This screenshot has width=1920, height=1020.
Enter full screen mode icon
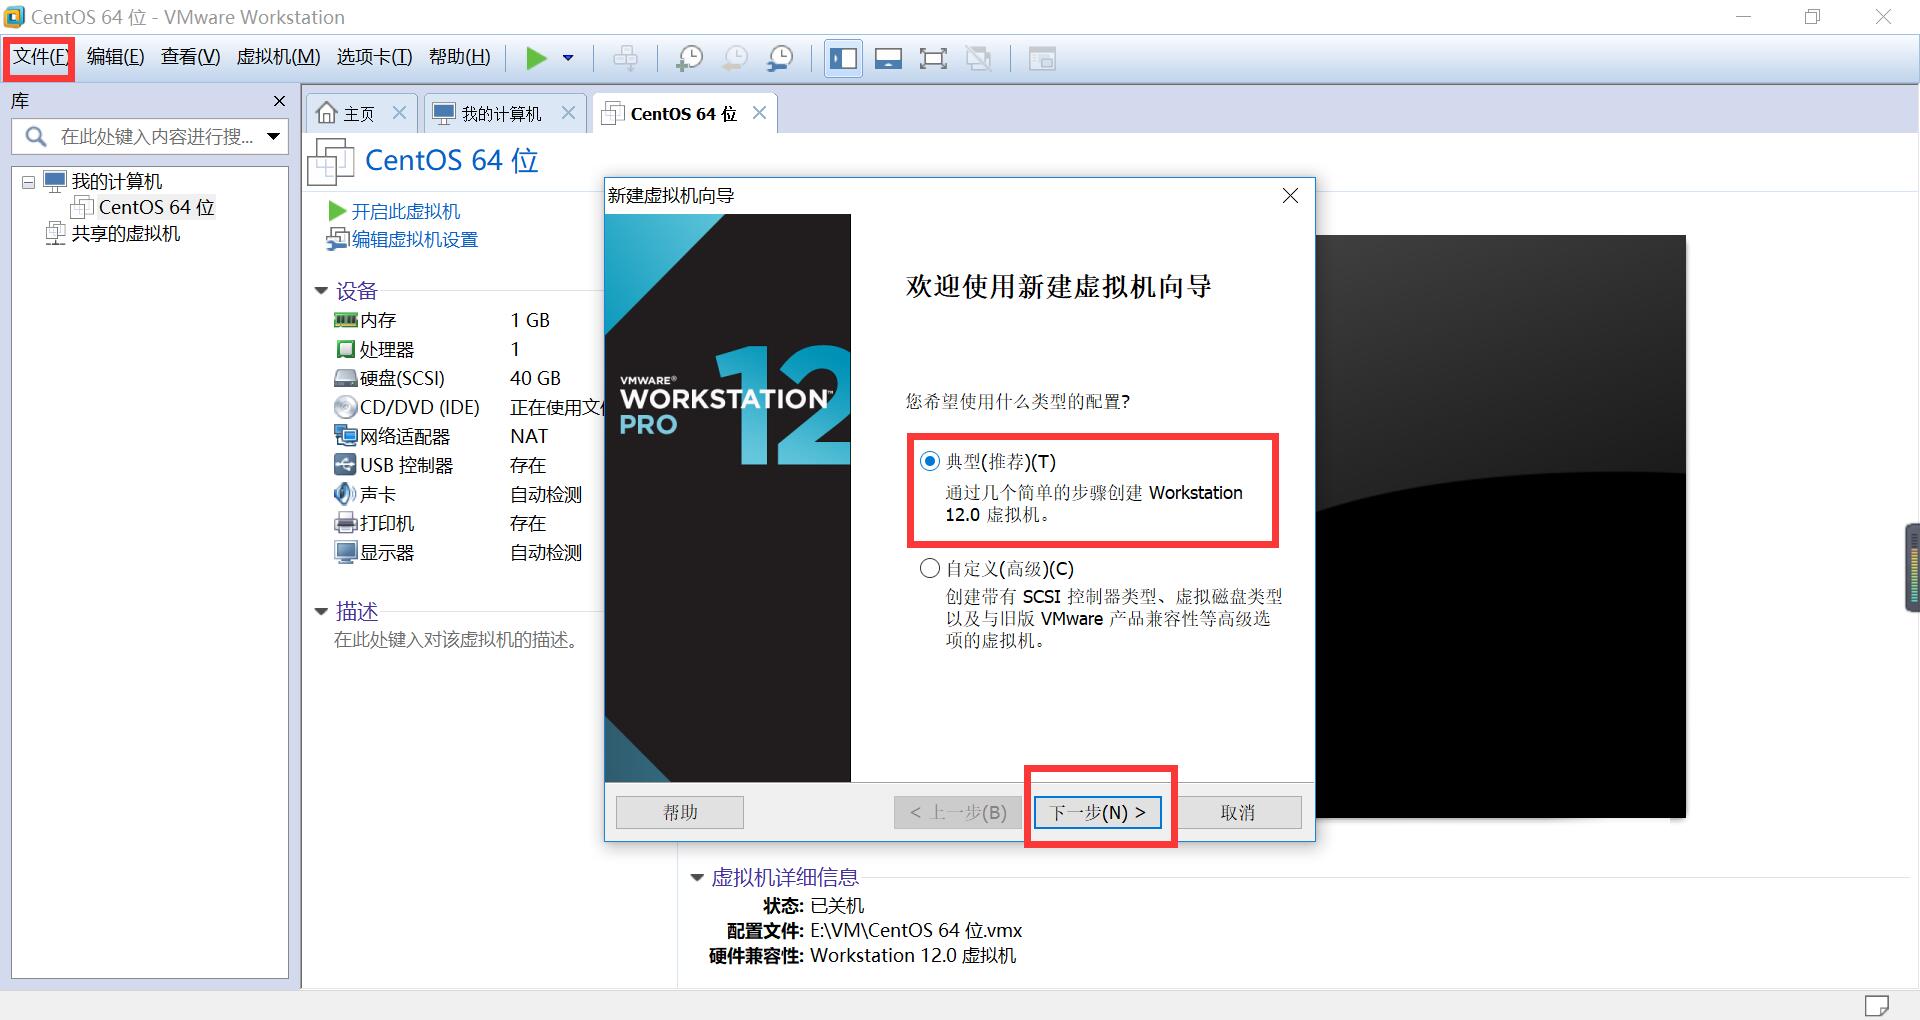(933, 59)
